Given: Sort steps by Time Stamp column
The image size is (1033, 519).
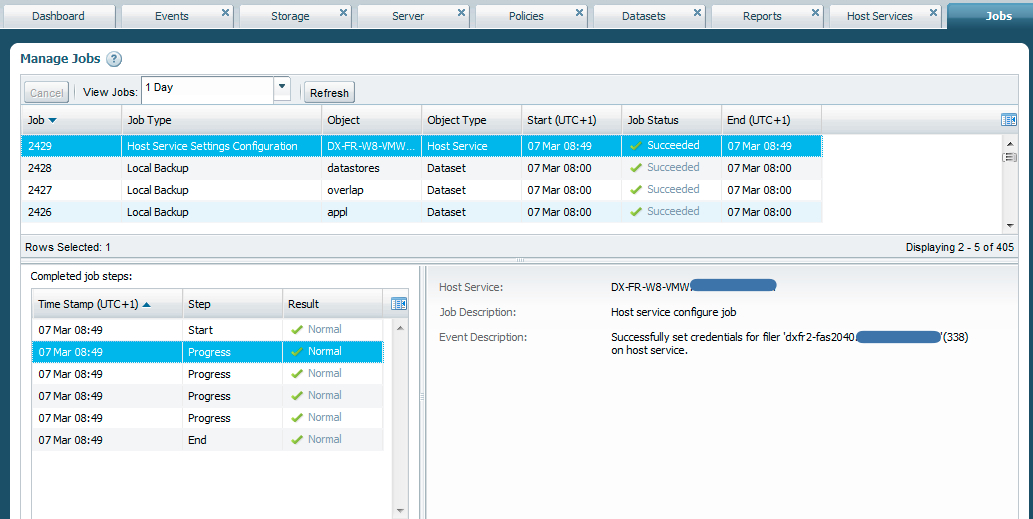Looking at the screenshot, I should [95, 304].
